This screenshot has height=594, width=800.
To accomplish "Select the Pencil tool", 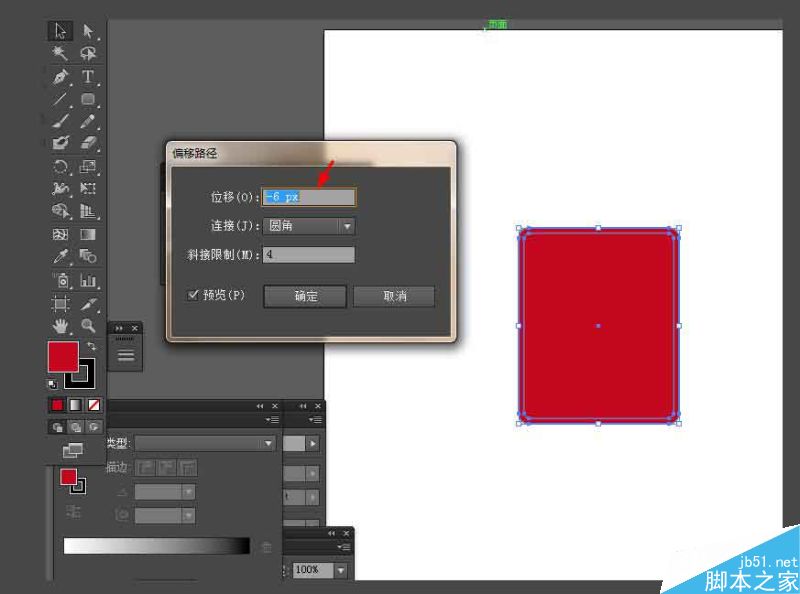I will click(88, 121).
